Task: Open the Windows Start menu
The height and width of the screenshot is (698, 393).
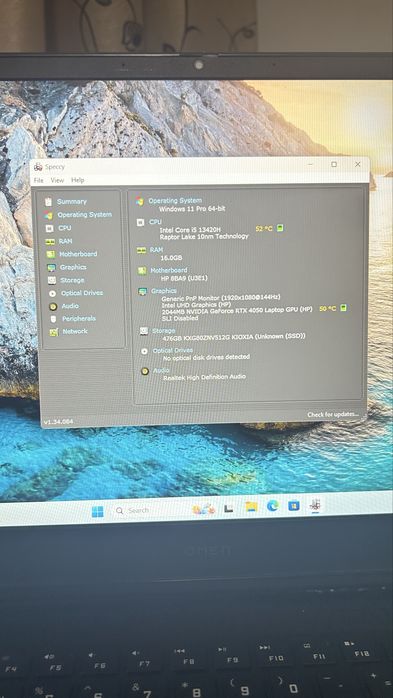Action: (x=97, y=511)
